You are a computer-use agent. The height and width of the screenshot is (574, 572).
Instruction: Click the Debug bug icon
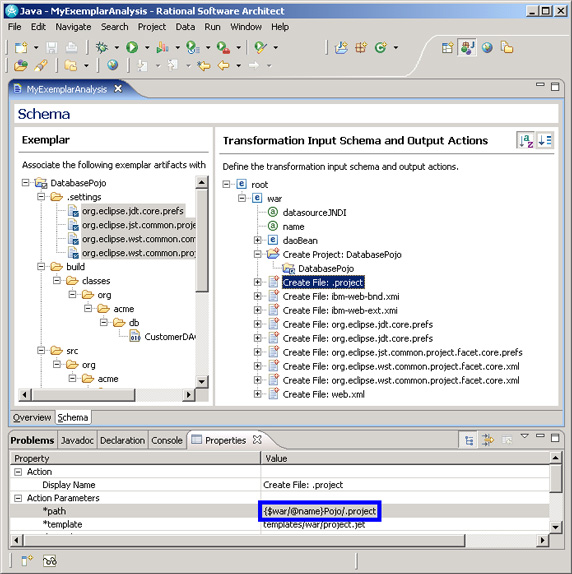102,47
